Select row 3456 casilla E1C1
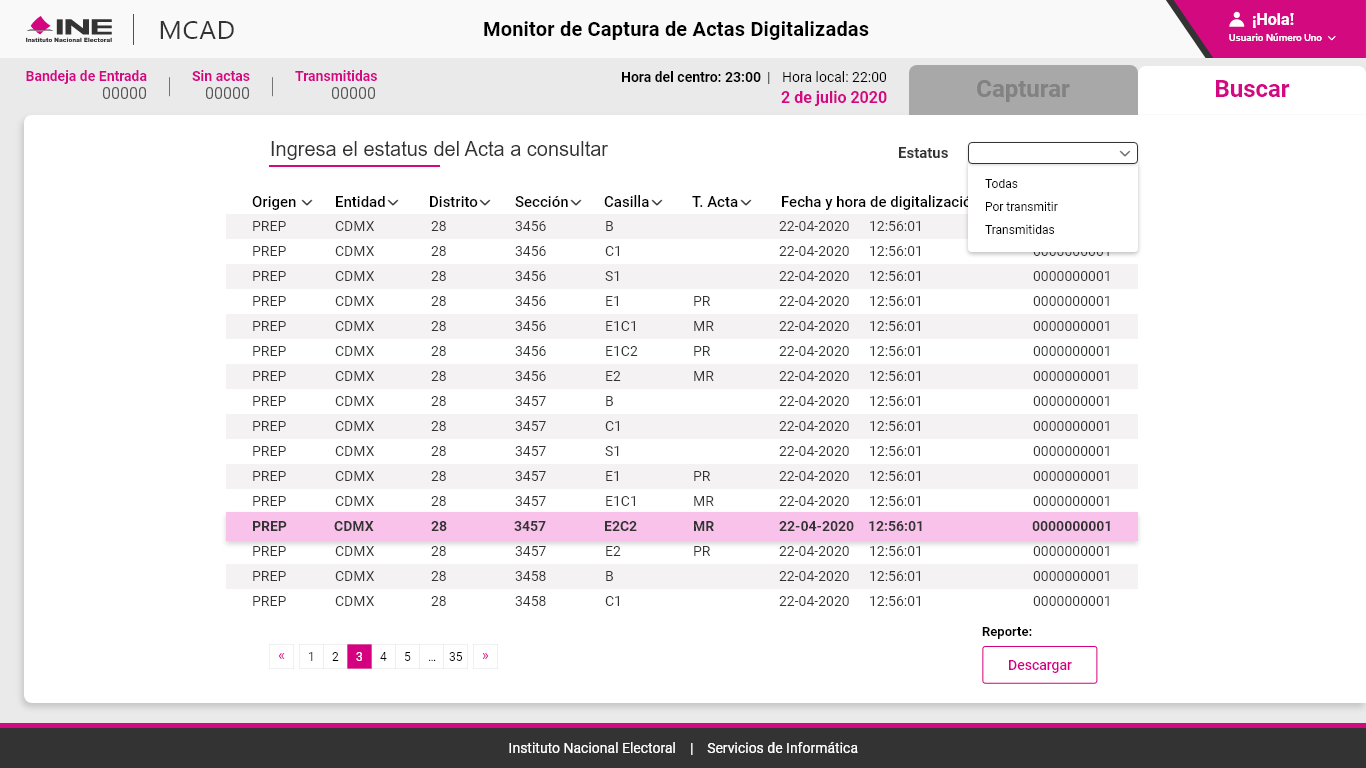Screen dimensions: 1366x768 (x=682, y=327)
